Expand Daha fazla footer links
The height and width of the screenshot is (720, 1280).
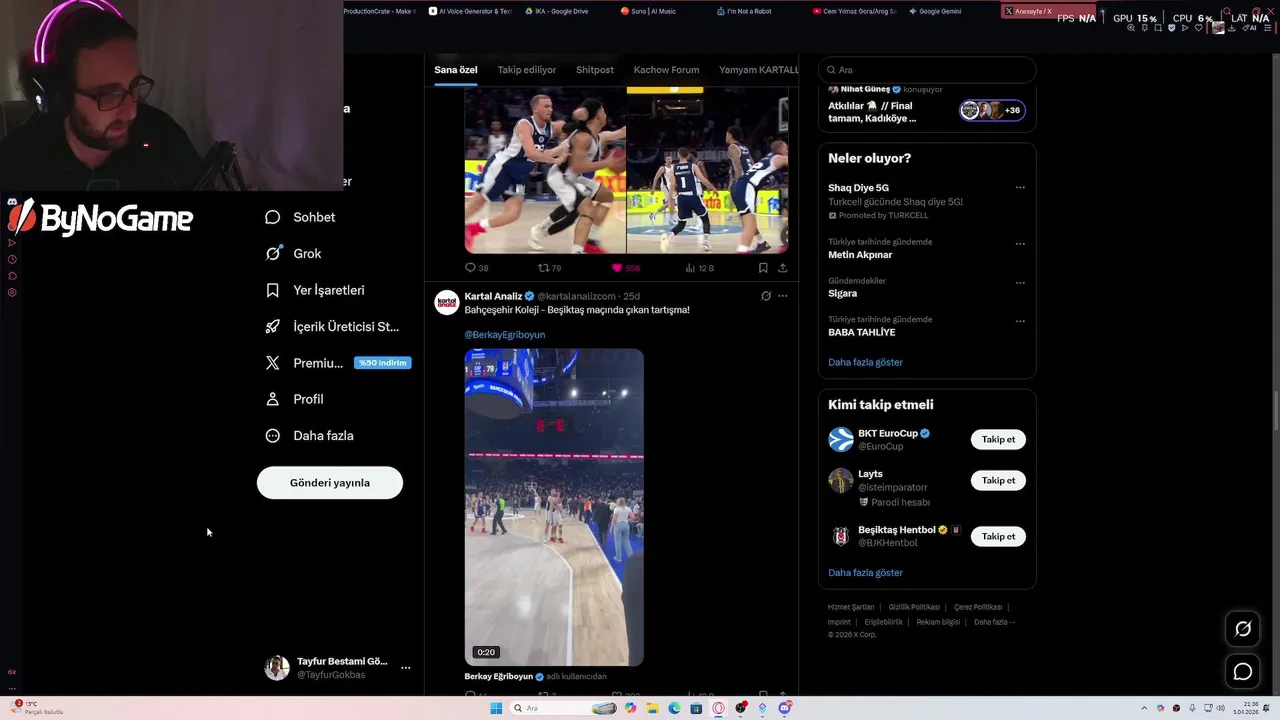pos(994,622)
